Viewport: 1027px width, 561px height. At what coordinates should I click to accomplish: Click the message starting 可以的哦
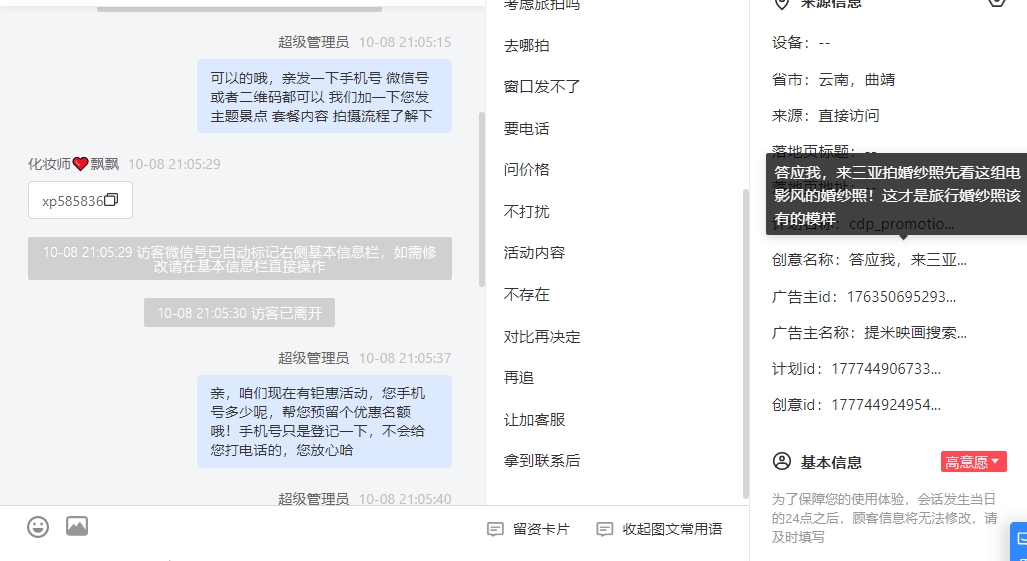coord(324,97)
